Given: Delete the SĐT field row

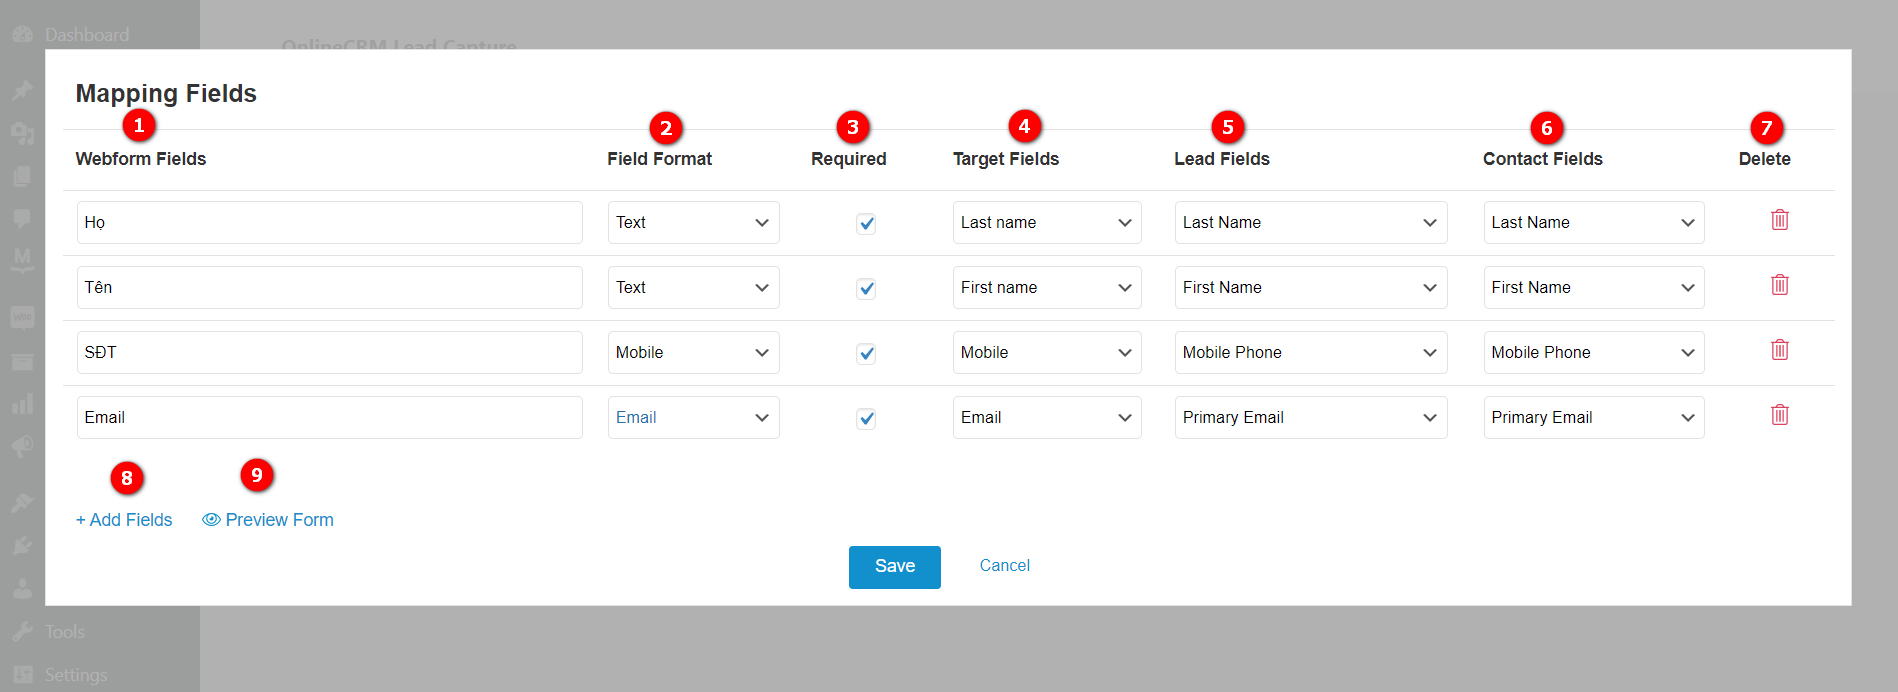Looking at the screenshot, I should point(1779,350).
